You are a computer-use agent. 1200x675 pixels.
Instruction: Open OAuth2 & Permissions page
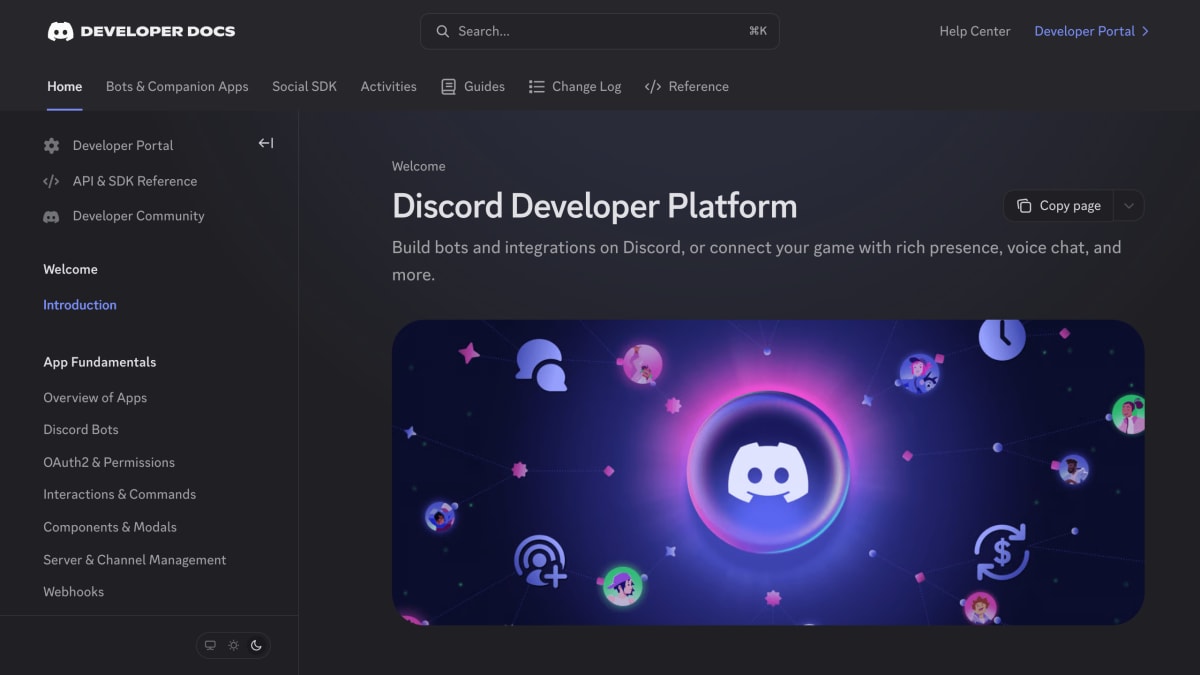click(x=109, y=463)
